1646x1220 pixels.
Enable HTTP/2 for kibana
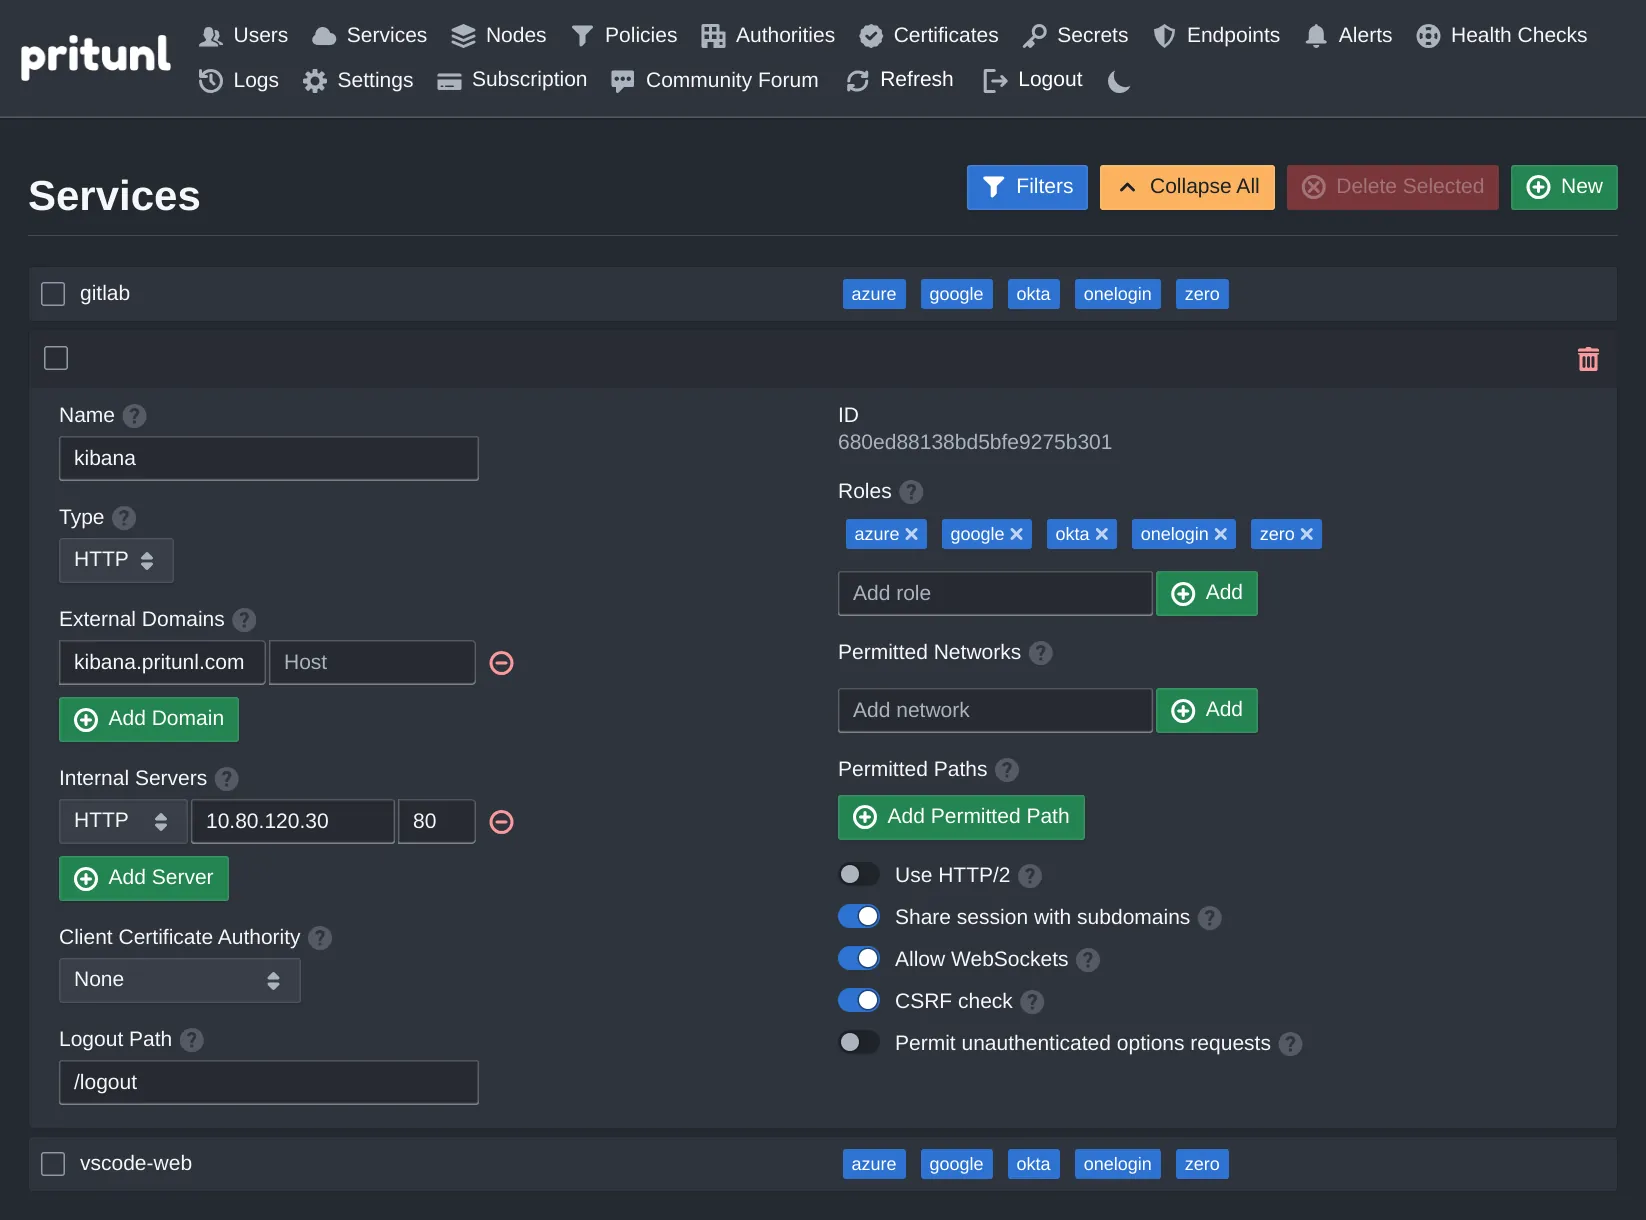click(857, 874)
